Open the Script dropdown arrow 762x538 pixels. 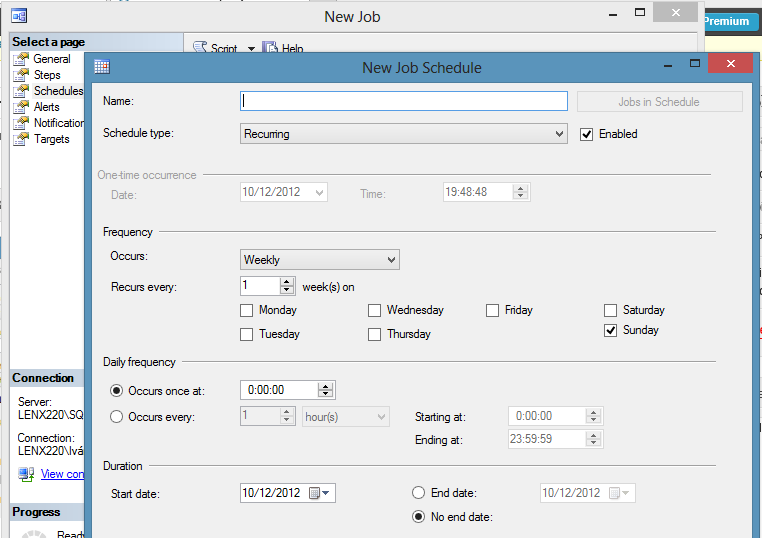coord(251,48)
